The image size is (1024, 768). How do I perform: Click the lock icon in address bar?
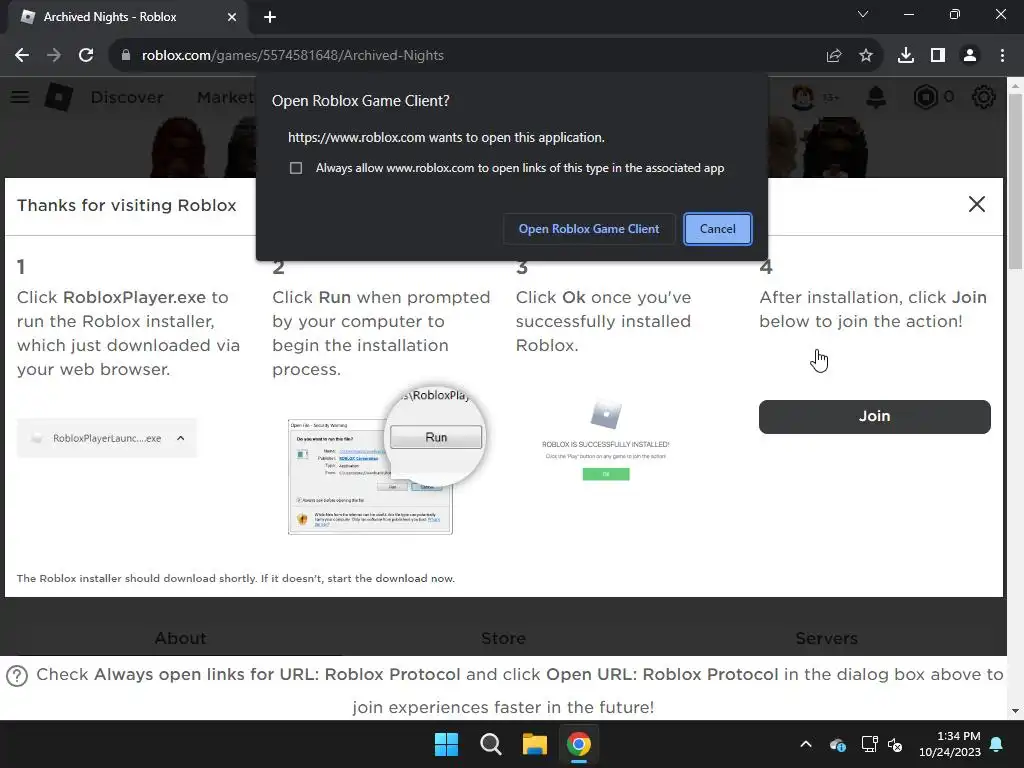pos(126,56)
